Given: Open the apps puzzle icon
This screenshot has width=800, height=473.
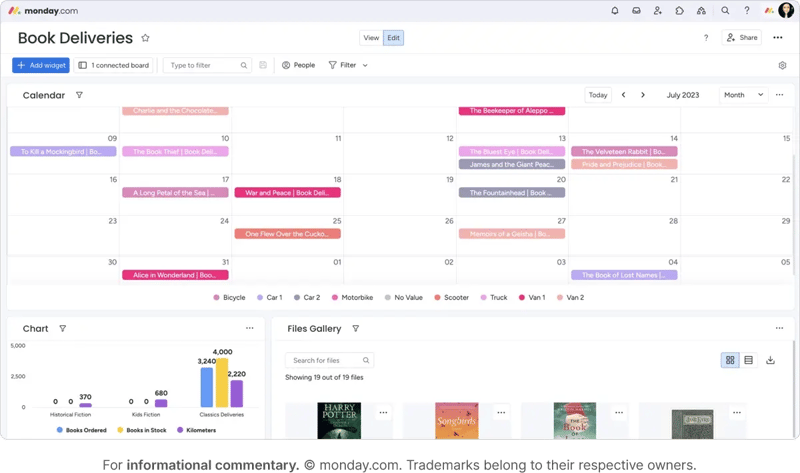Looking at the screenshot, I should [679, 10].
